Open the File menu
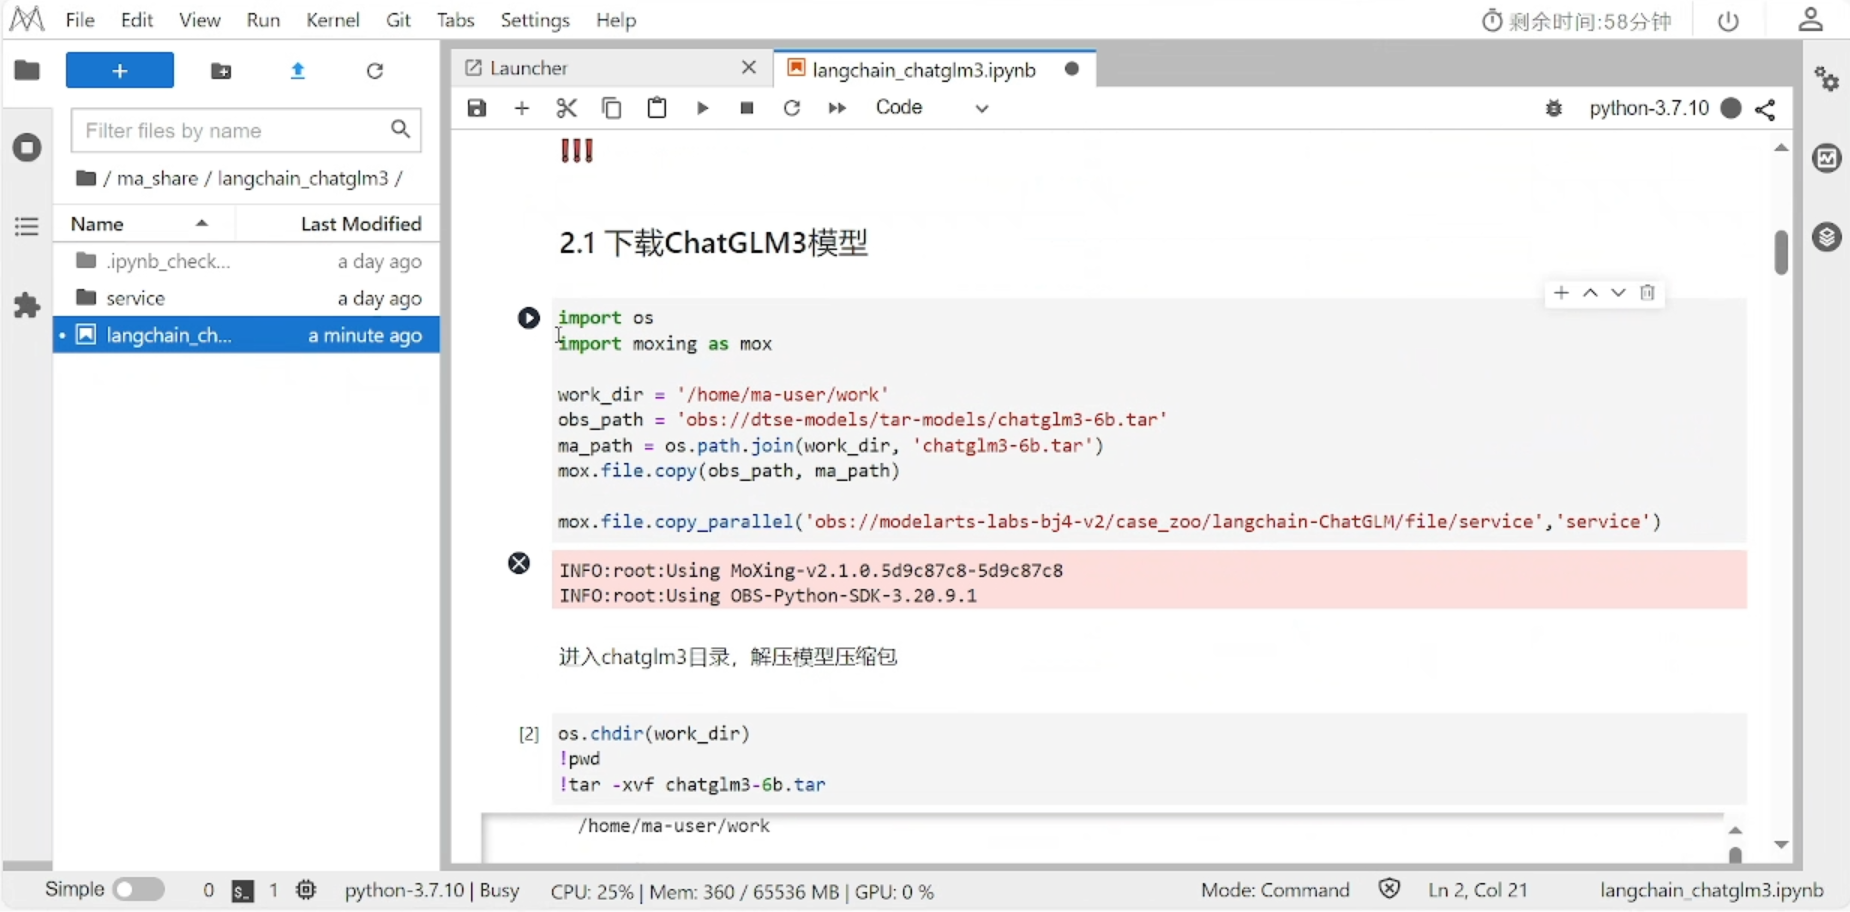This screenshot has height=912, width=1850. point(80,20)
